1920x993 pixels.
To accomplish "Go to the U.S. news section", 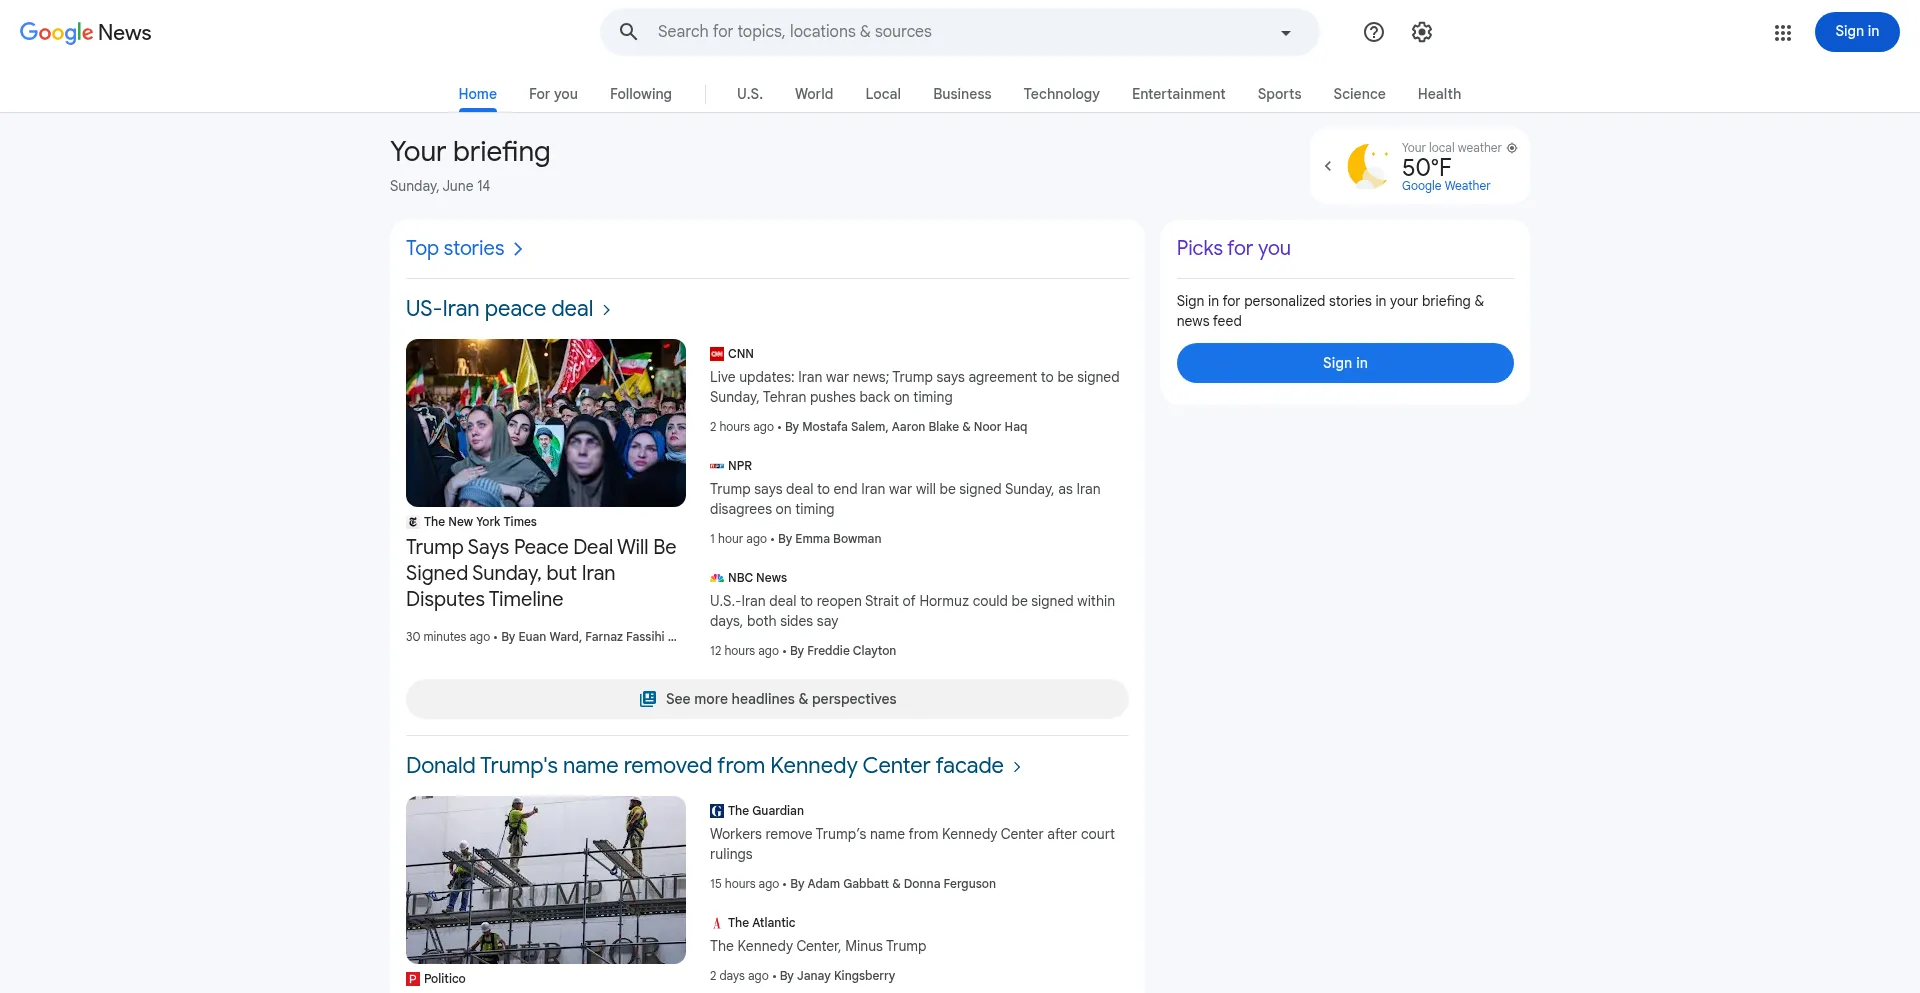I will click(x=750, y=94).
